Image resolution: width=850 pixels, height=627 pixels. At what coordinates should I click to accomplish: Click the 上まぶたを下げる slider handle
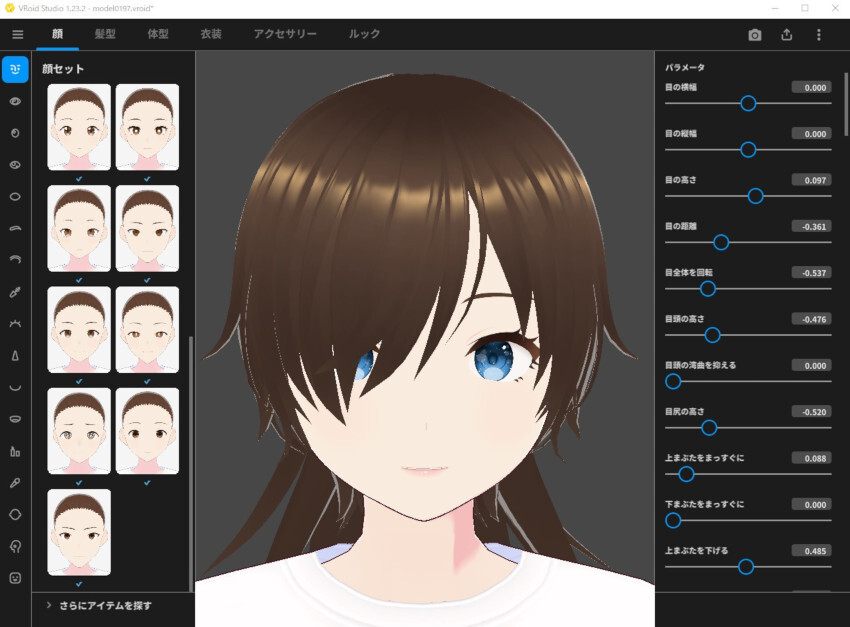745,566
